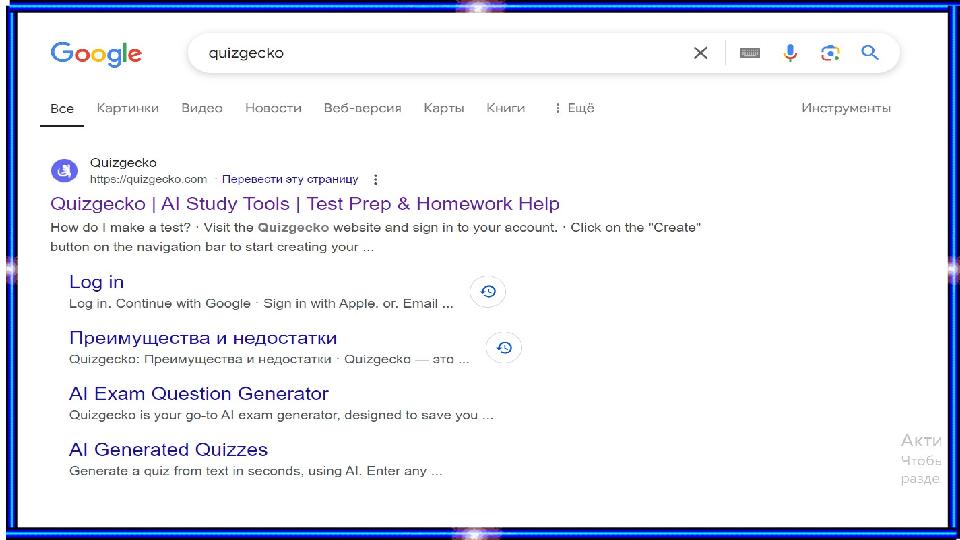960x540 pixels.
Task: Expand the Ещё more menu
Action: pyautogui.click(x=574, y=108)
